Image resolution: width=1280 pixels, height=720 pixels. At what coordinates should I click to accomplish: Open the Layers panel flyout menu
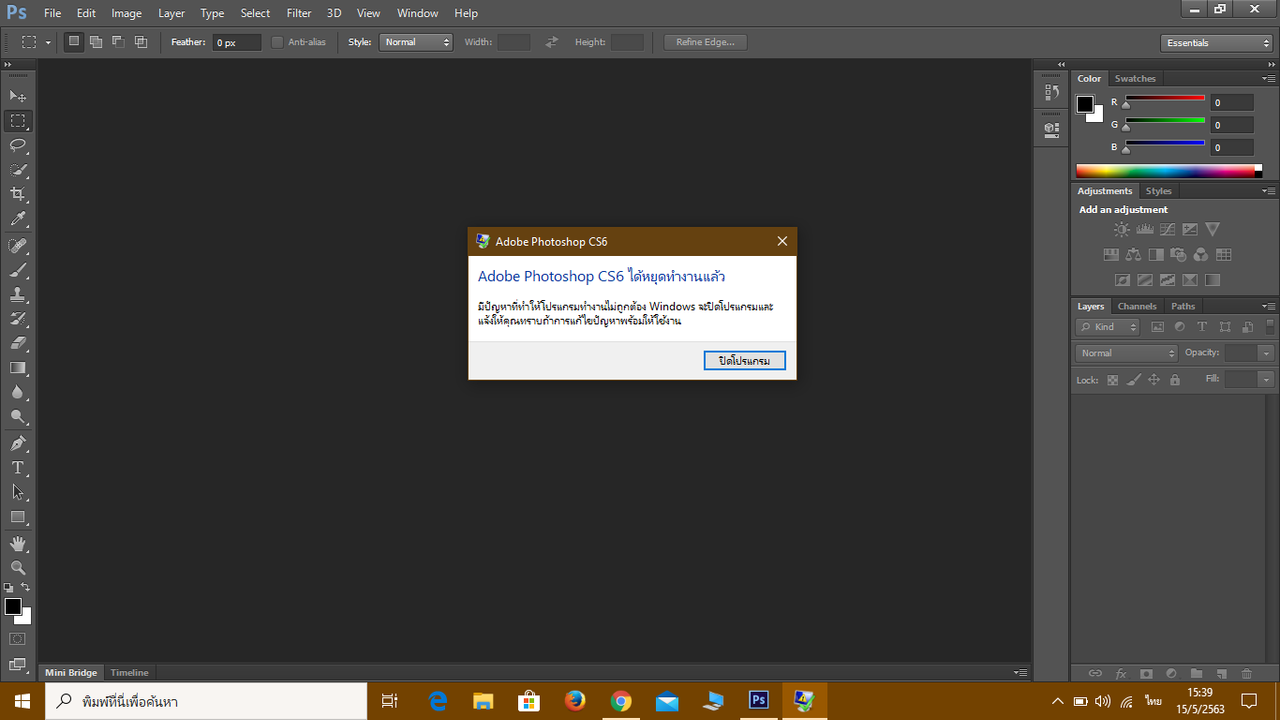[x=1268, y=307]
